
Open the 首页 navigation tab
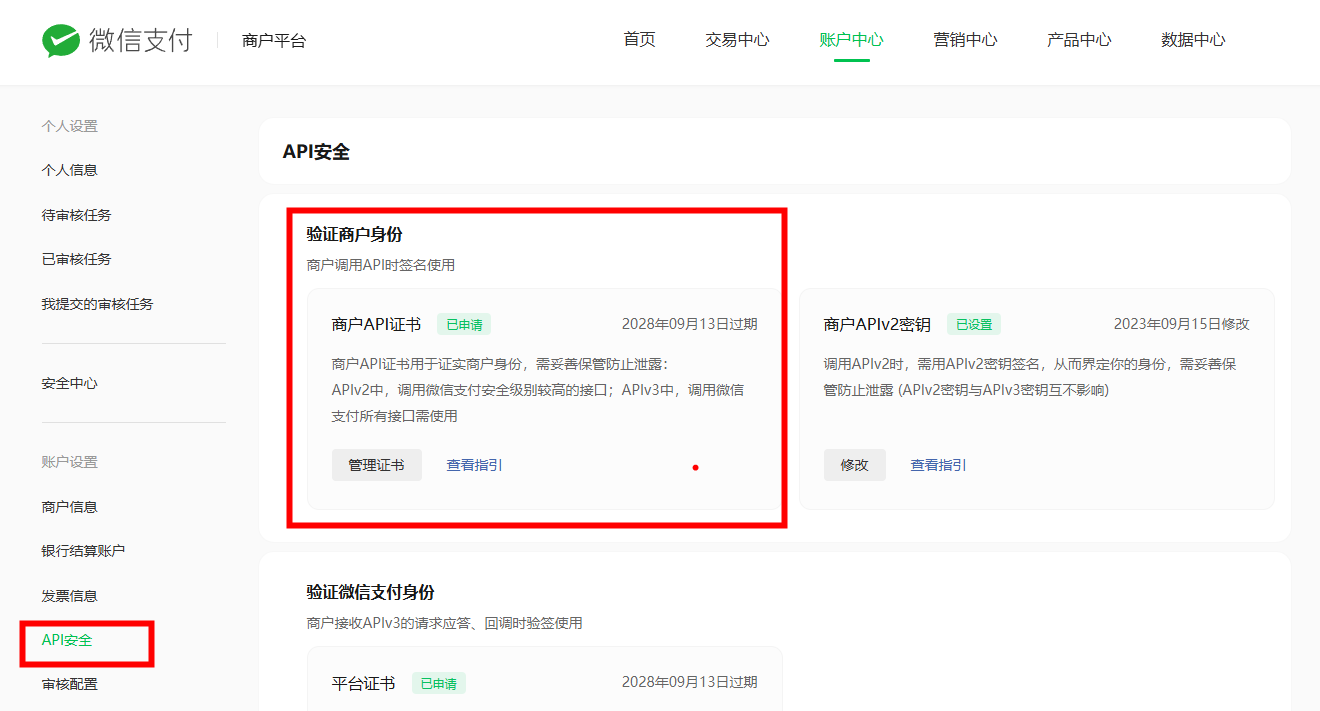(x=639, y=40)
